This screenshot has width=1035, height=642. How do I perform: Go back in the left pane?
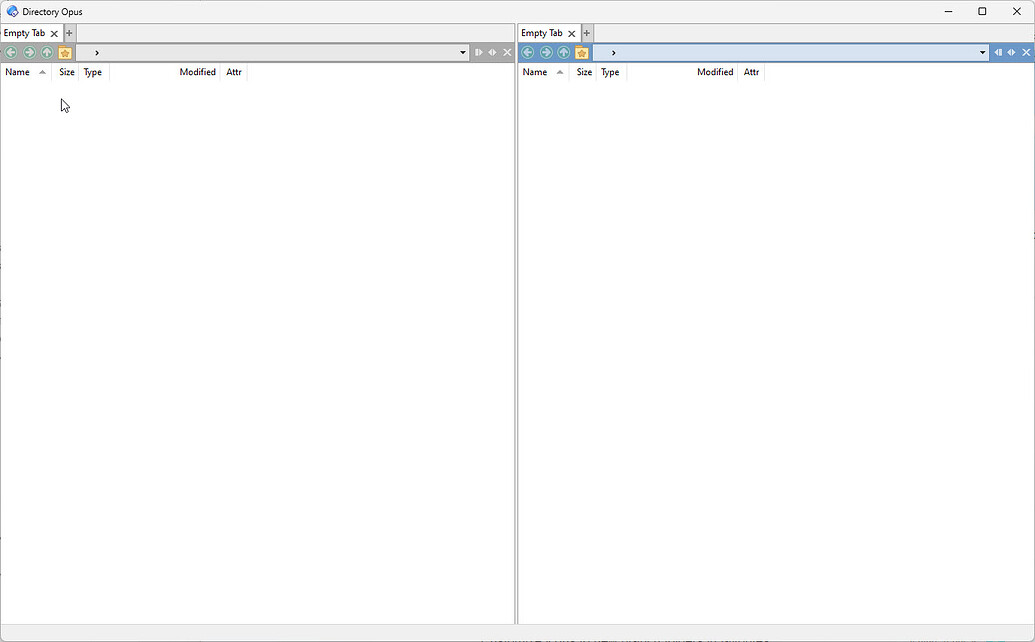(x=11, y=52)
